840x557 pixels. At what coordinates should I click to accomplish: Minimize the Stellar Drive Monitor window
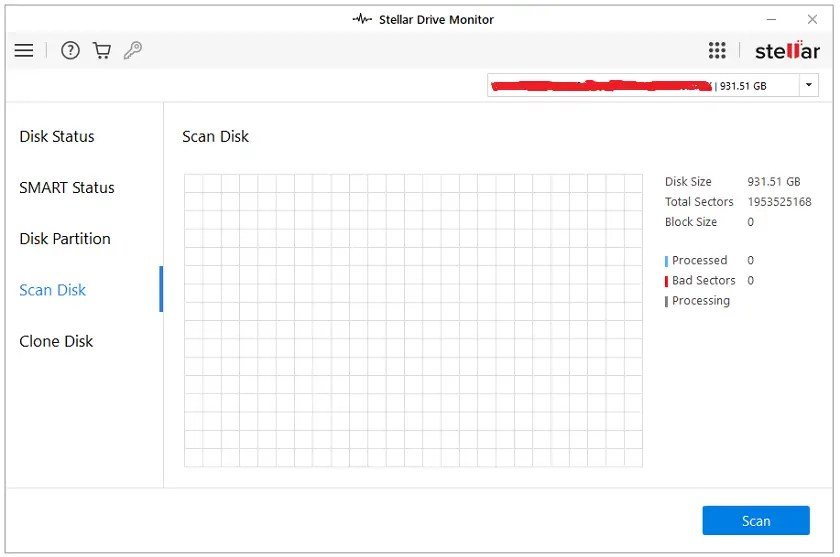coord(771,19)
